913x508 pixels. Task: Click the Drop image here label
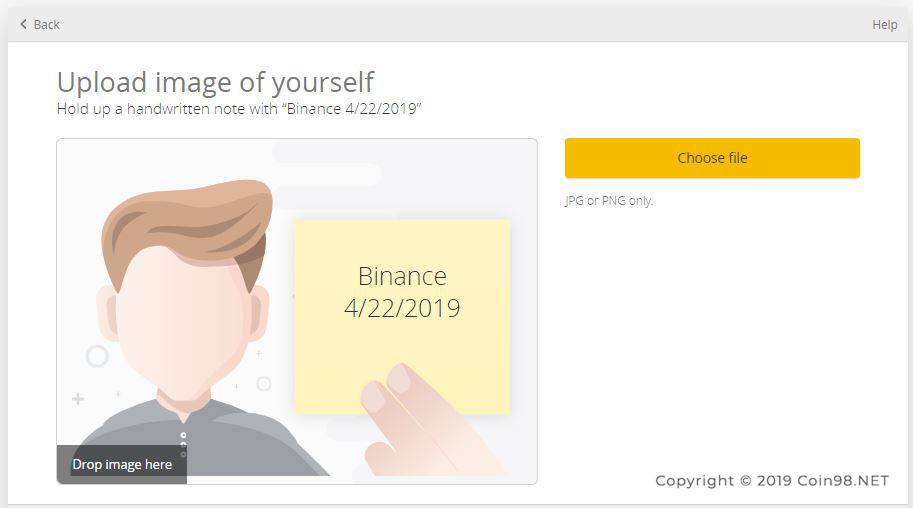122,464
